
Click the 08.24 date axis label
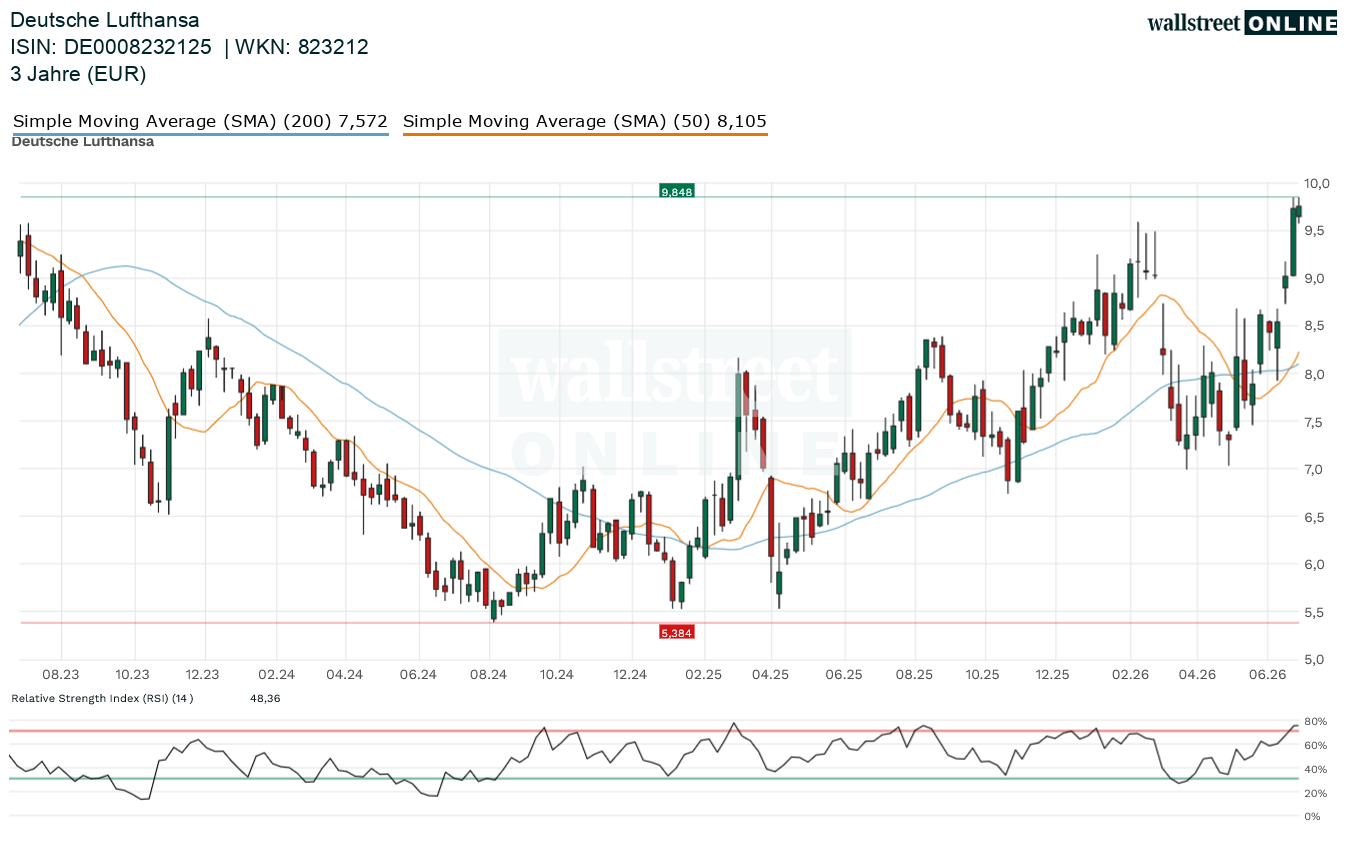(489, 675)
